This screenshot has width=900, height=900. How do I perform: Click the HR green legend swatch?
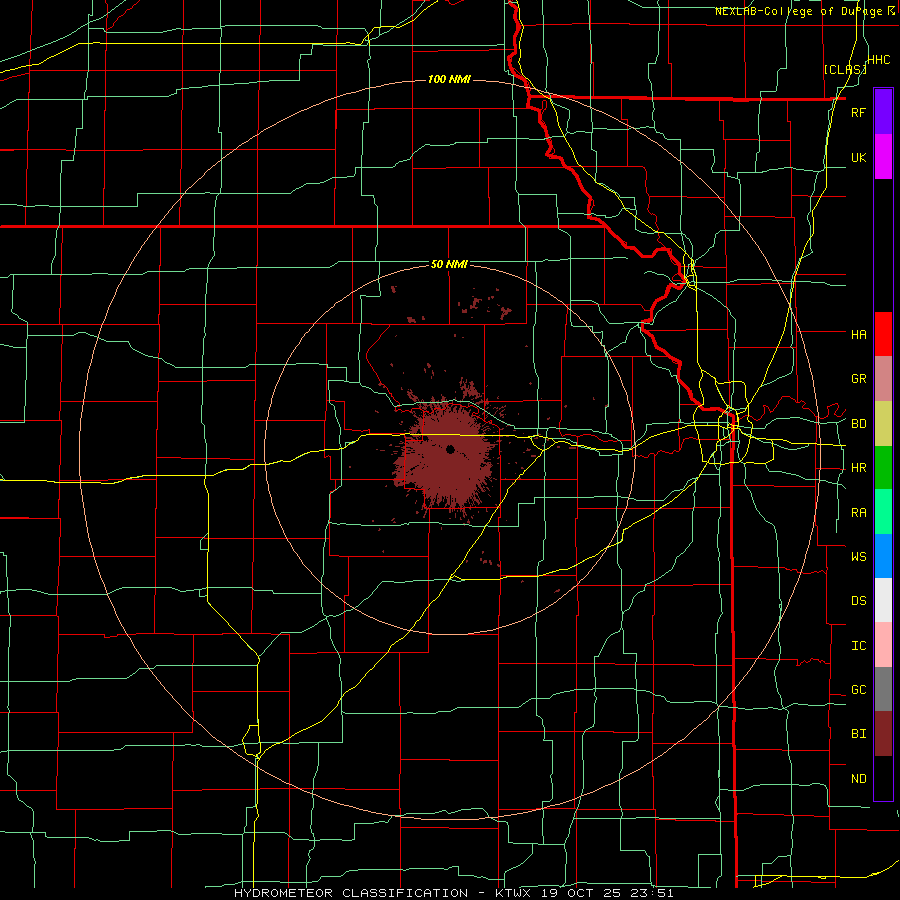883,467
